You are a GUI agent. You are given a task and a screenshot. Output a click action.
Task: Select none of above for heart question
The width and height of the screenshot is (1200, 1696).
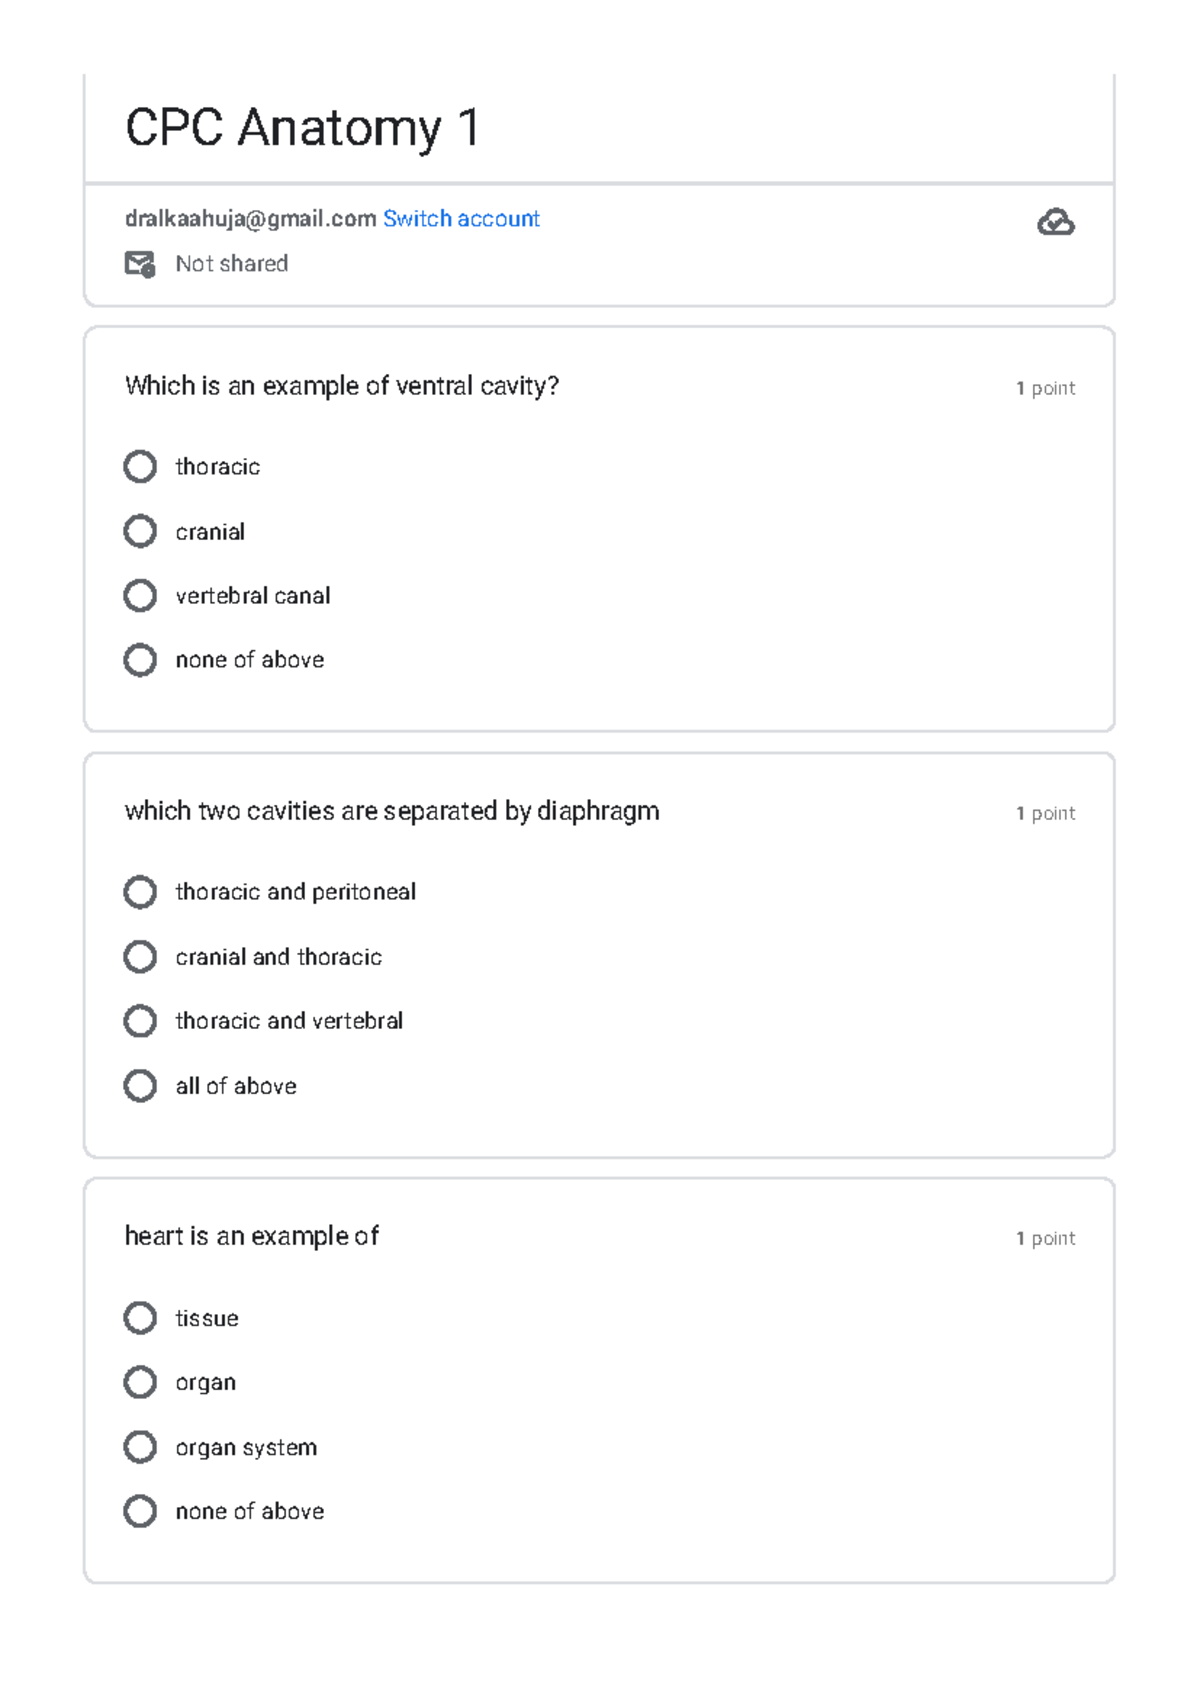(x=140, y=1511)
